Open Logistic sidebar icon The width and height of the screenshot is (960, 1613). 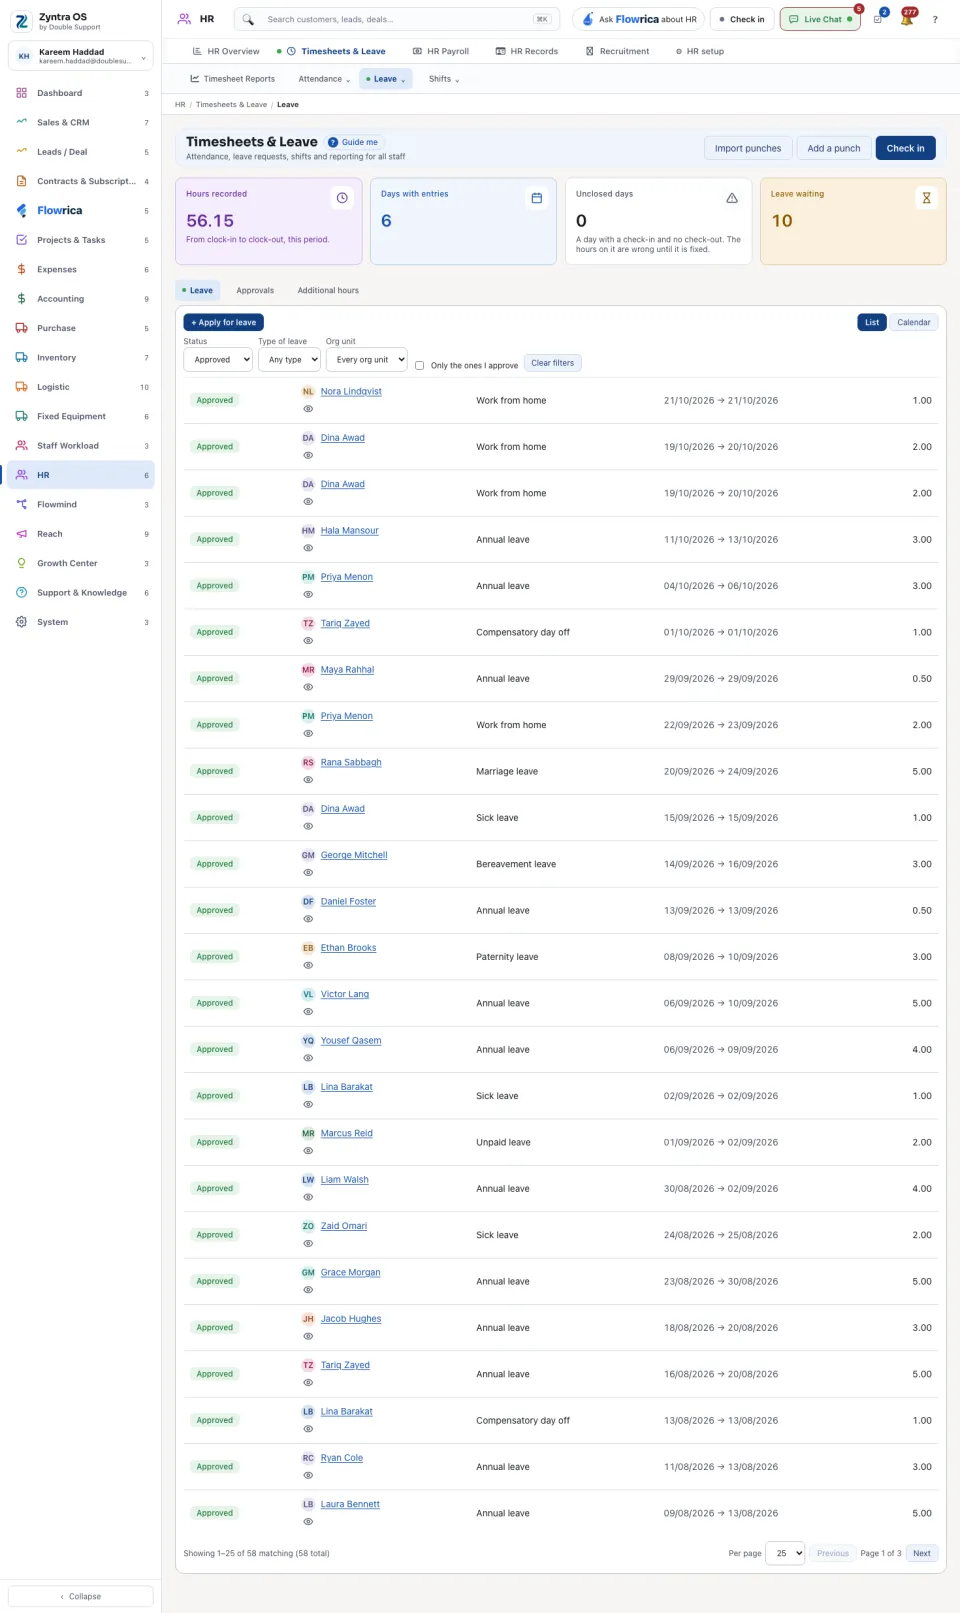(21, 387)
